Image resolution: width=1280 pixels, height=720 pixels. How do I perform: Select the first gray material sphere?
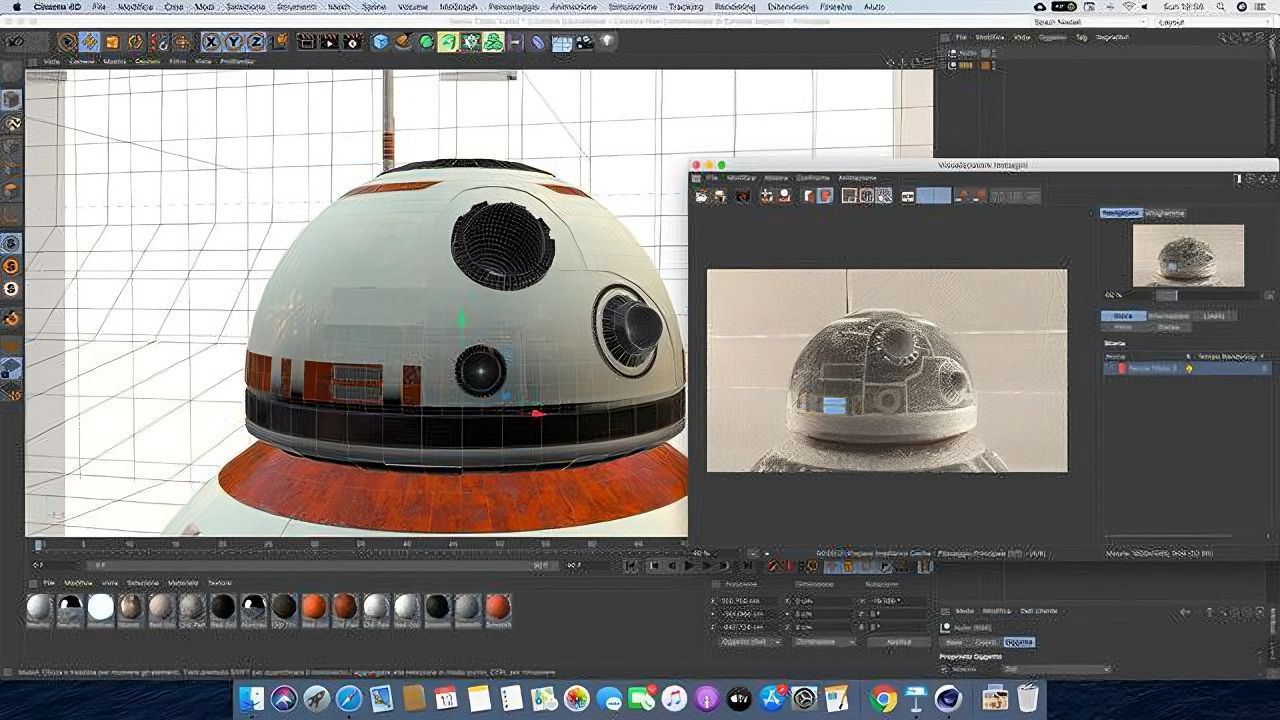click(39, 607)
